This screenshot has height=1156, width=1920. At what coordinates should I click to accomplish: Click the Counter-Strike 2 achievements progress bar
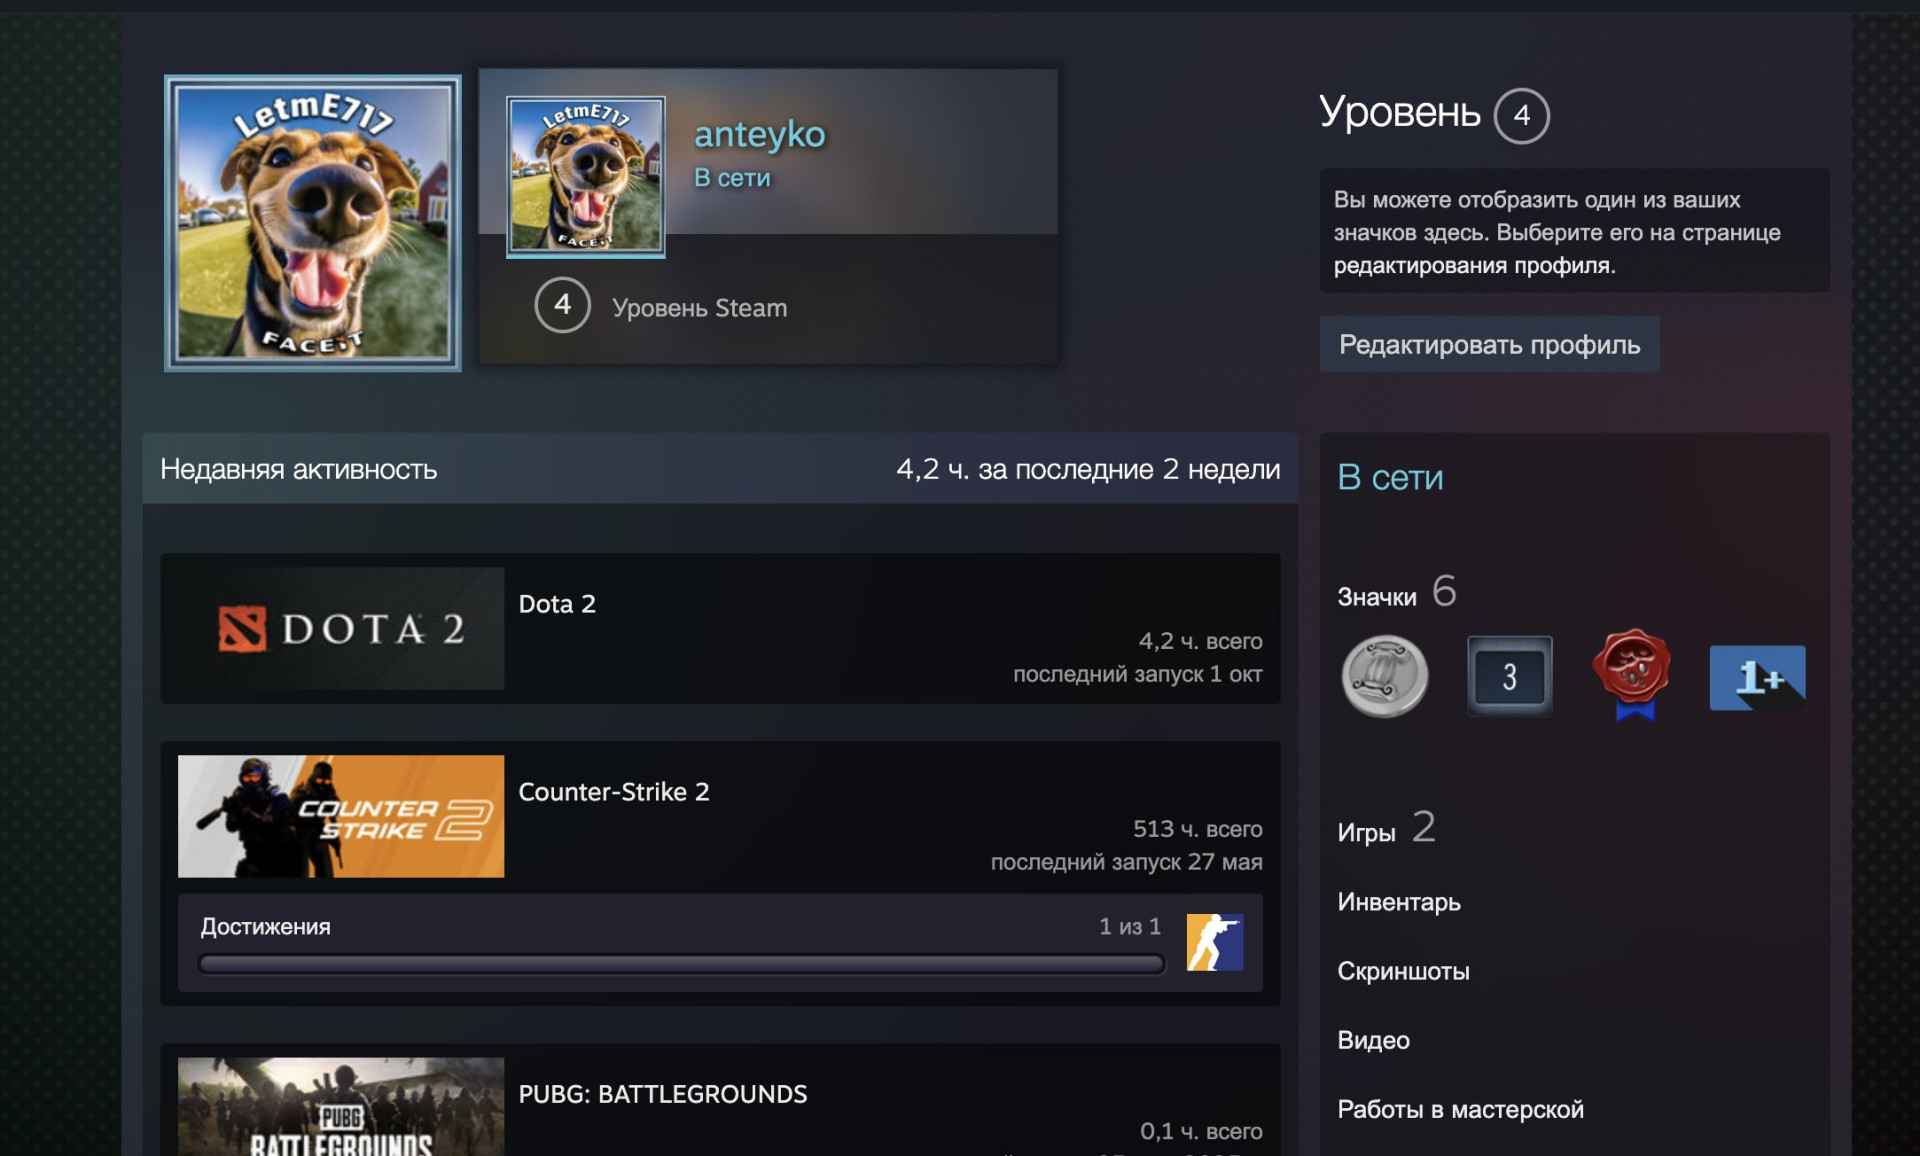[x=682, y=964]
